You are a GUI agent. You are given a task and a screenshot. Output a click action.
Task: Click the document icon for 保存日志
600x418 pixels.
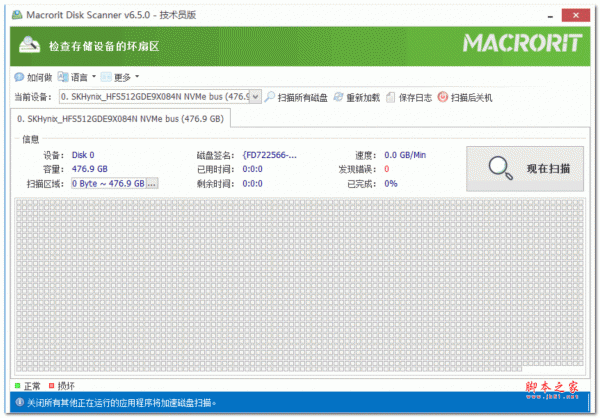[x=390, y=97]
